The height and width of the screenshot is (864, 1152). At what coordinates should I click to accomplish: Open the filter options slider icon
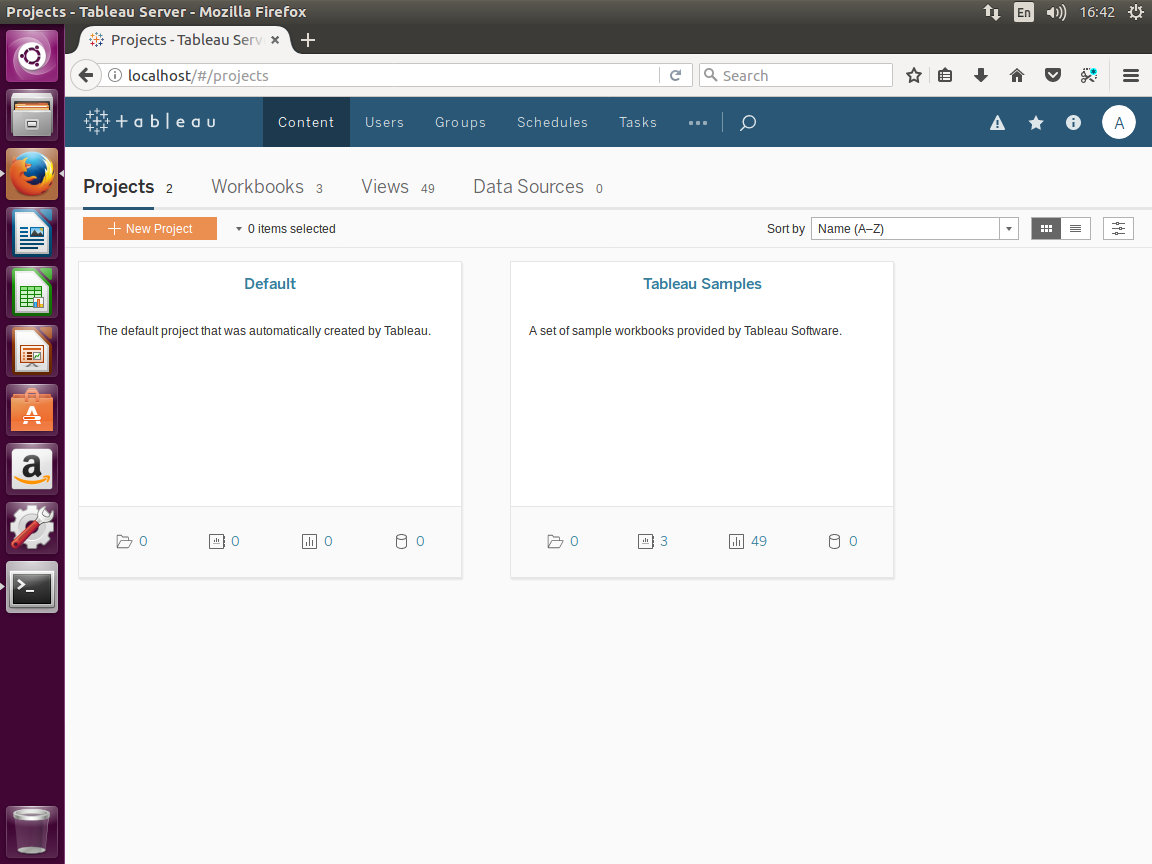pyautogui.click(x=1118, y=229)
